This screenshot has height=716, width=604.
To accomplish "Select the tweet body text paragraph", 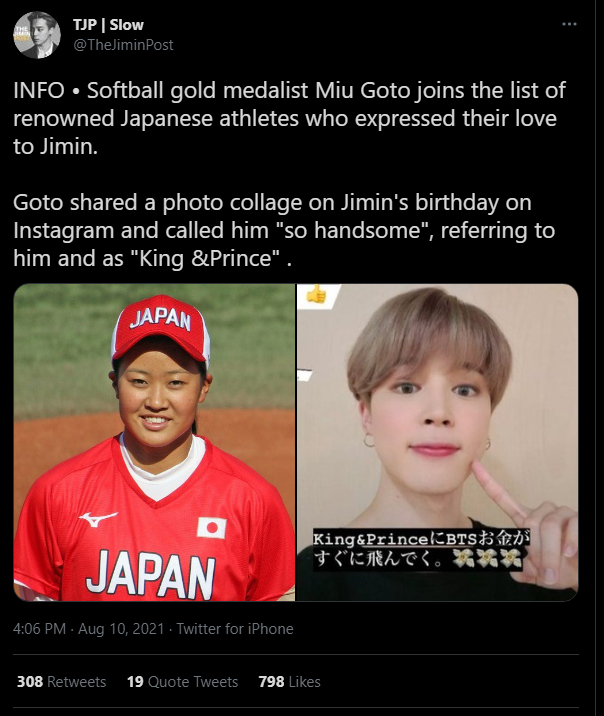I will tap(289, 174).
